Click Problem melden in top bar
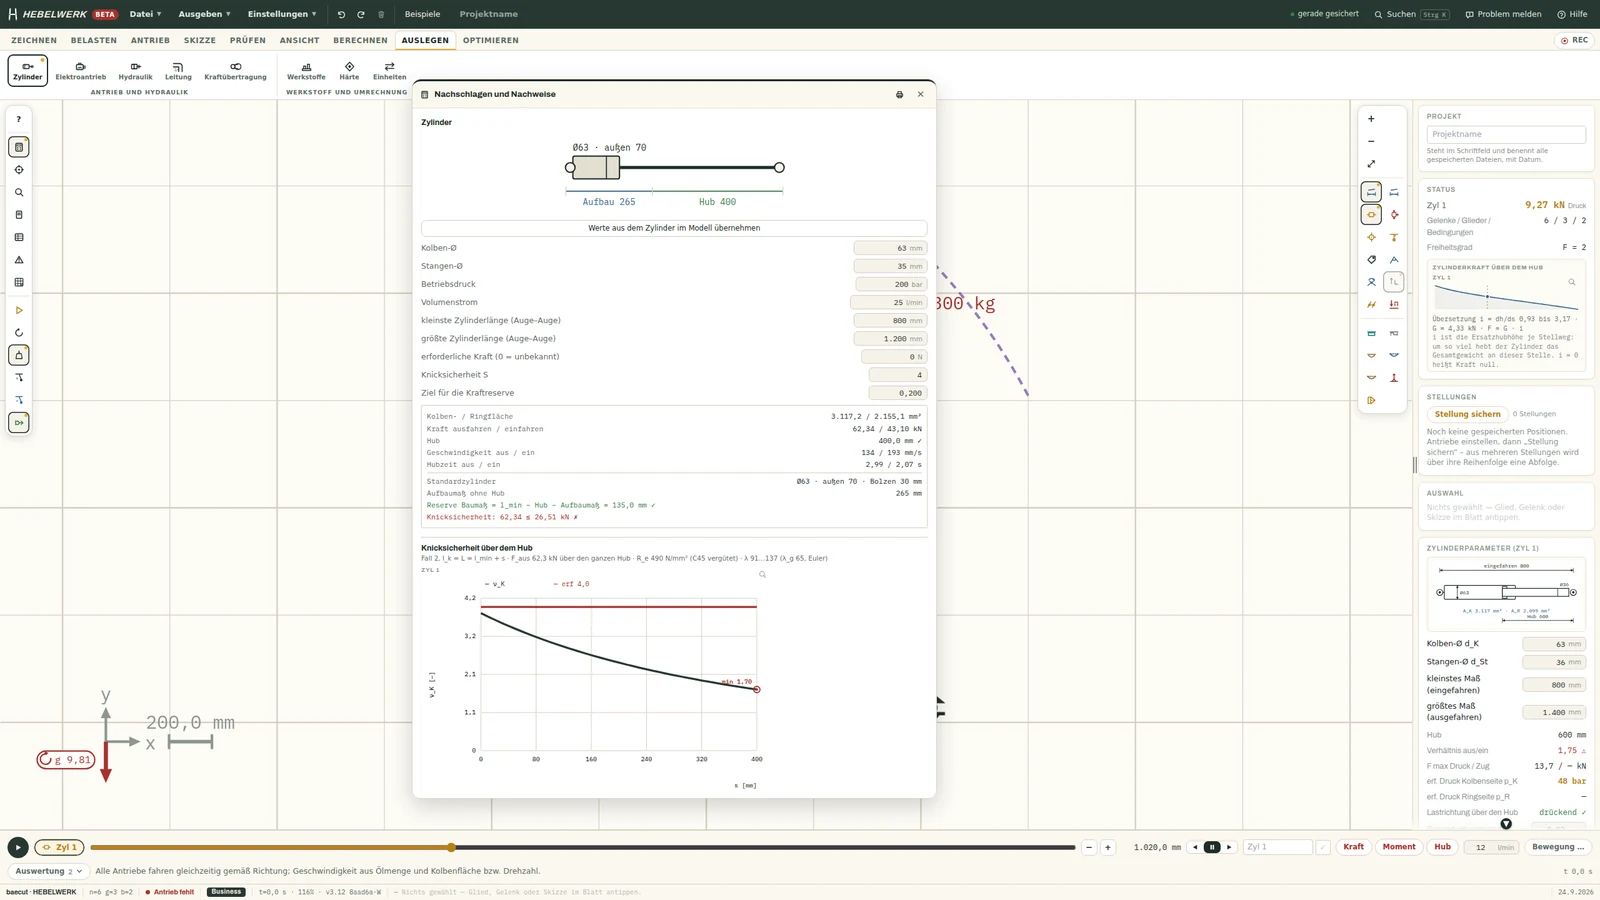Screen dimensions: 1600x900 pos(1503,14)
